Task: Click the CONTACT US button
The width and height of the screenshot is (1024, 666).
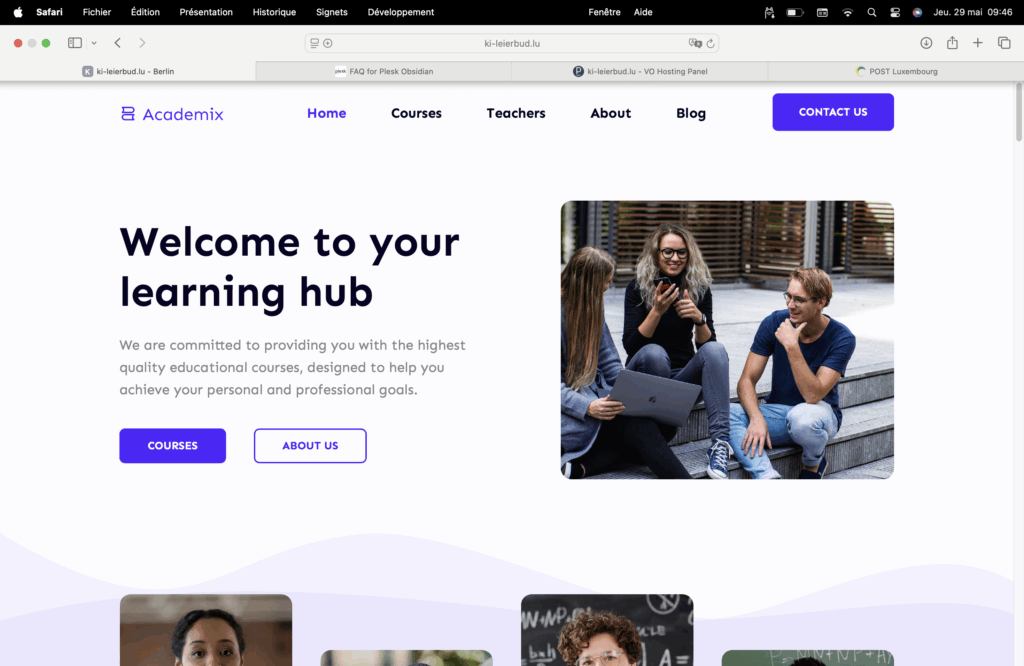Action: pyautogui.click(x=833, y=112)
